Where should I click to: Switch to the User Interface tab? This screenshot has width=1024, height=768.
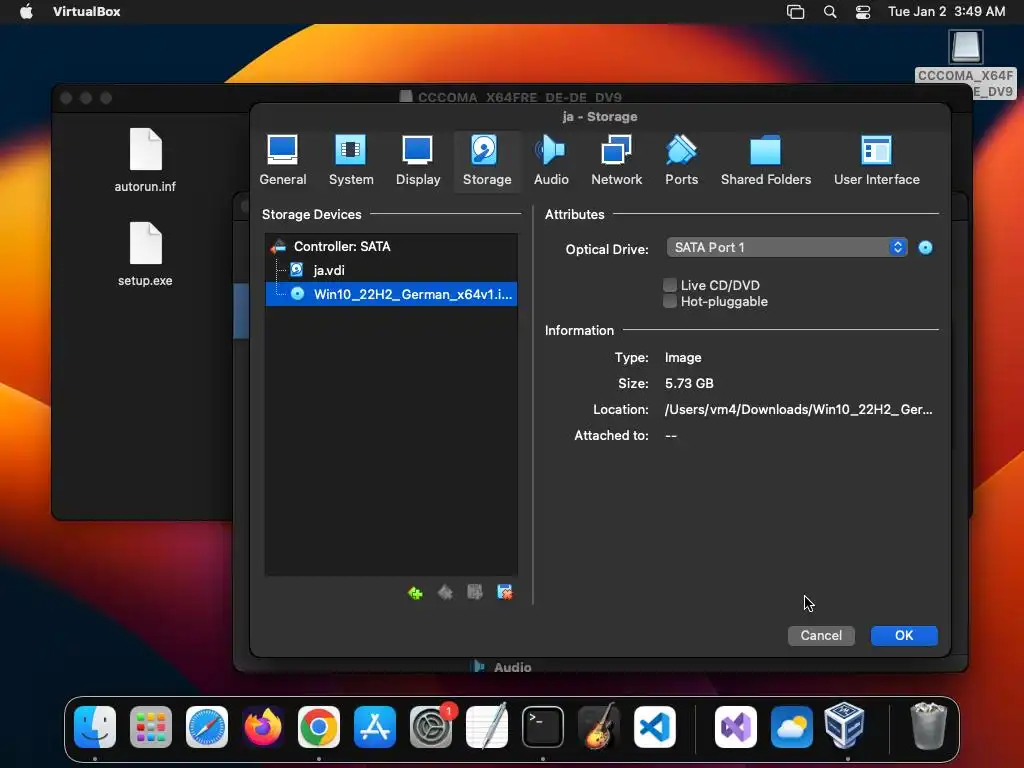[876, 161]
